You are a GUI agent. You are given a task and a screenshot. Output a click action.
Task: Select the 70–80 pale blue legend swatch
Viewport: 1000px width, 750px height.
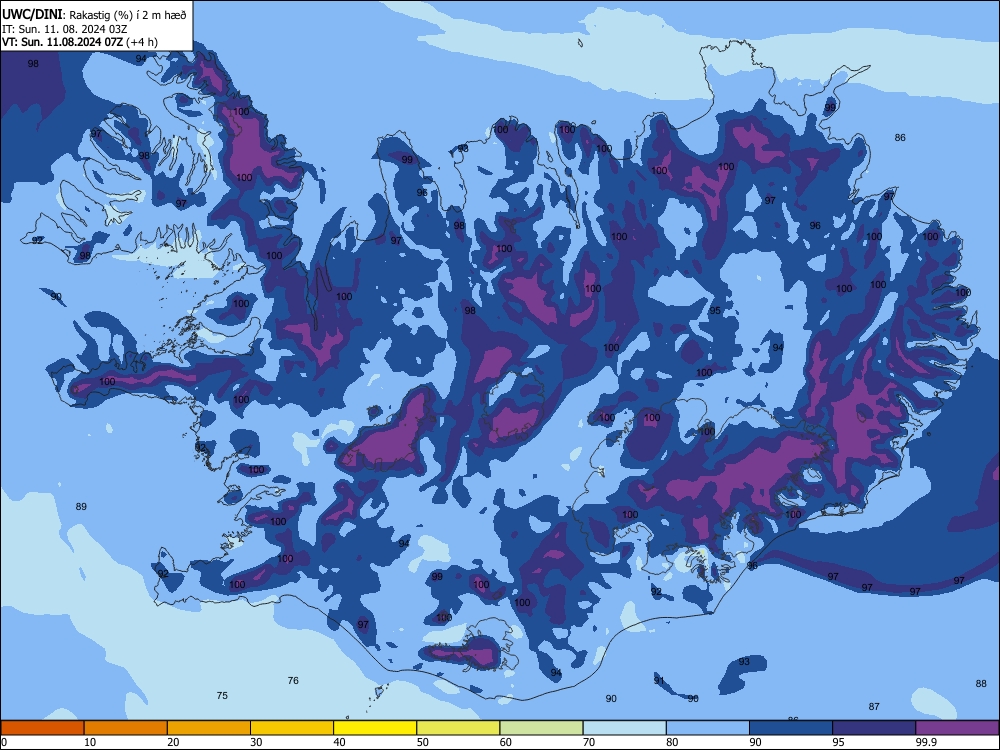point(624,728)
